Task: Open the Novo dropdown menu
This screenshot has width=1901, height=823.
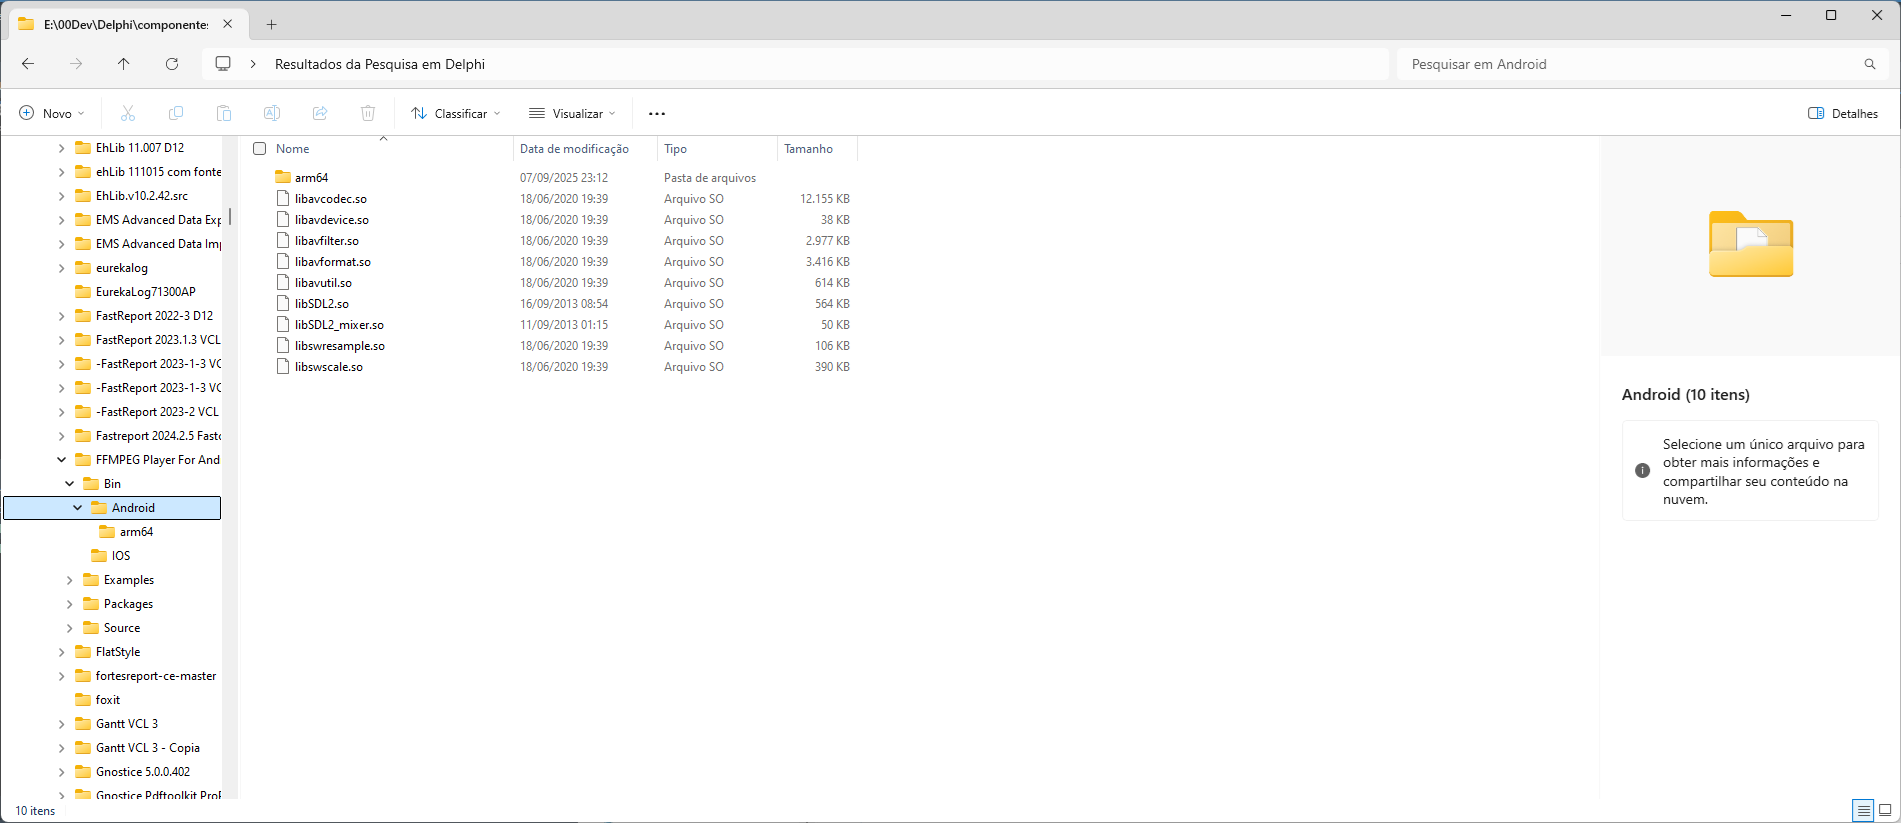Action: [52, 113]
